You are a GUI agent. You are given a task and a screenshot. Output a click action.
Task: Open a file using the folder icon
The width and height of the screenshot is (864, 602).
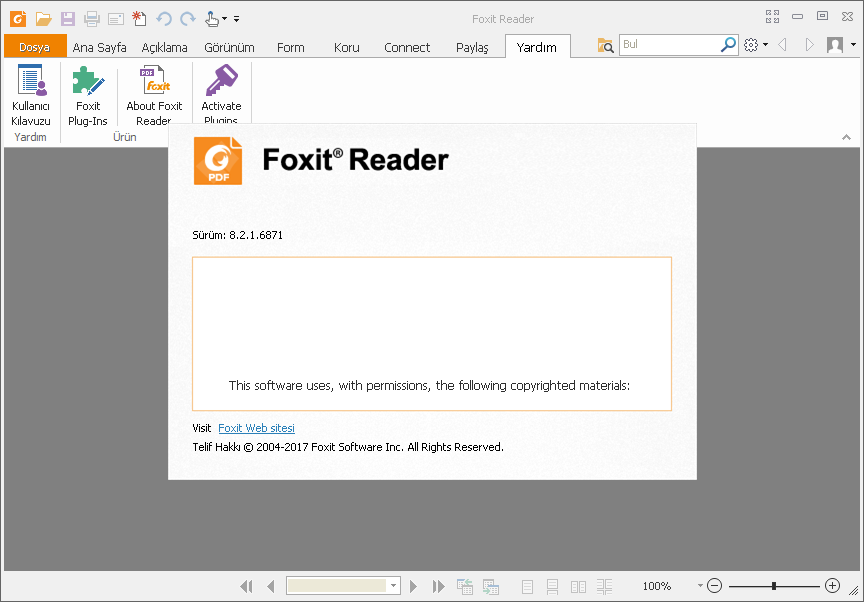point(44,19)
